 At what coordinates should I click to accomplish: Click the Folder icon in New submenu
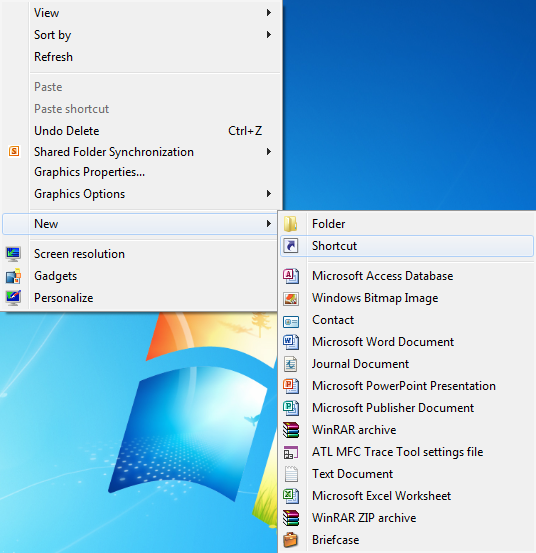[x=291, y=224]
